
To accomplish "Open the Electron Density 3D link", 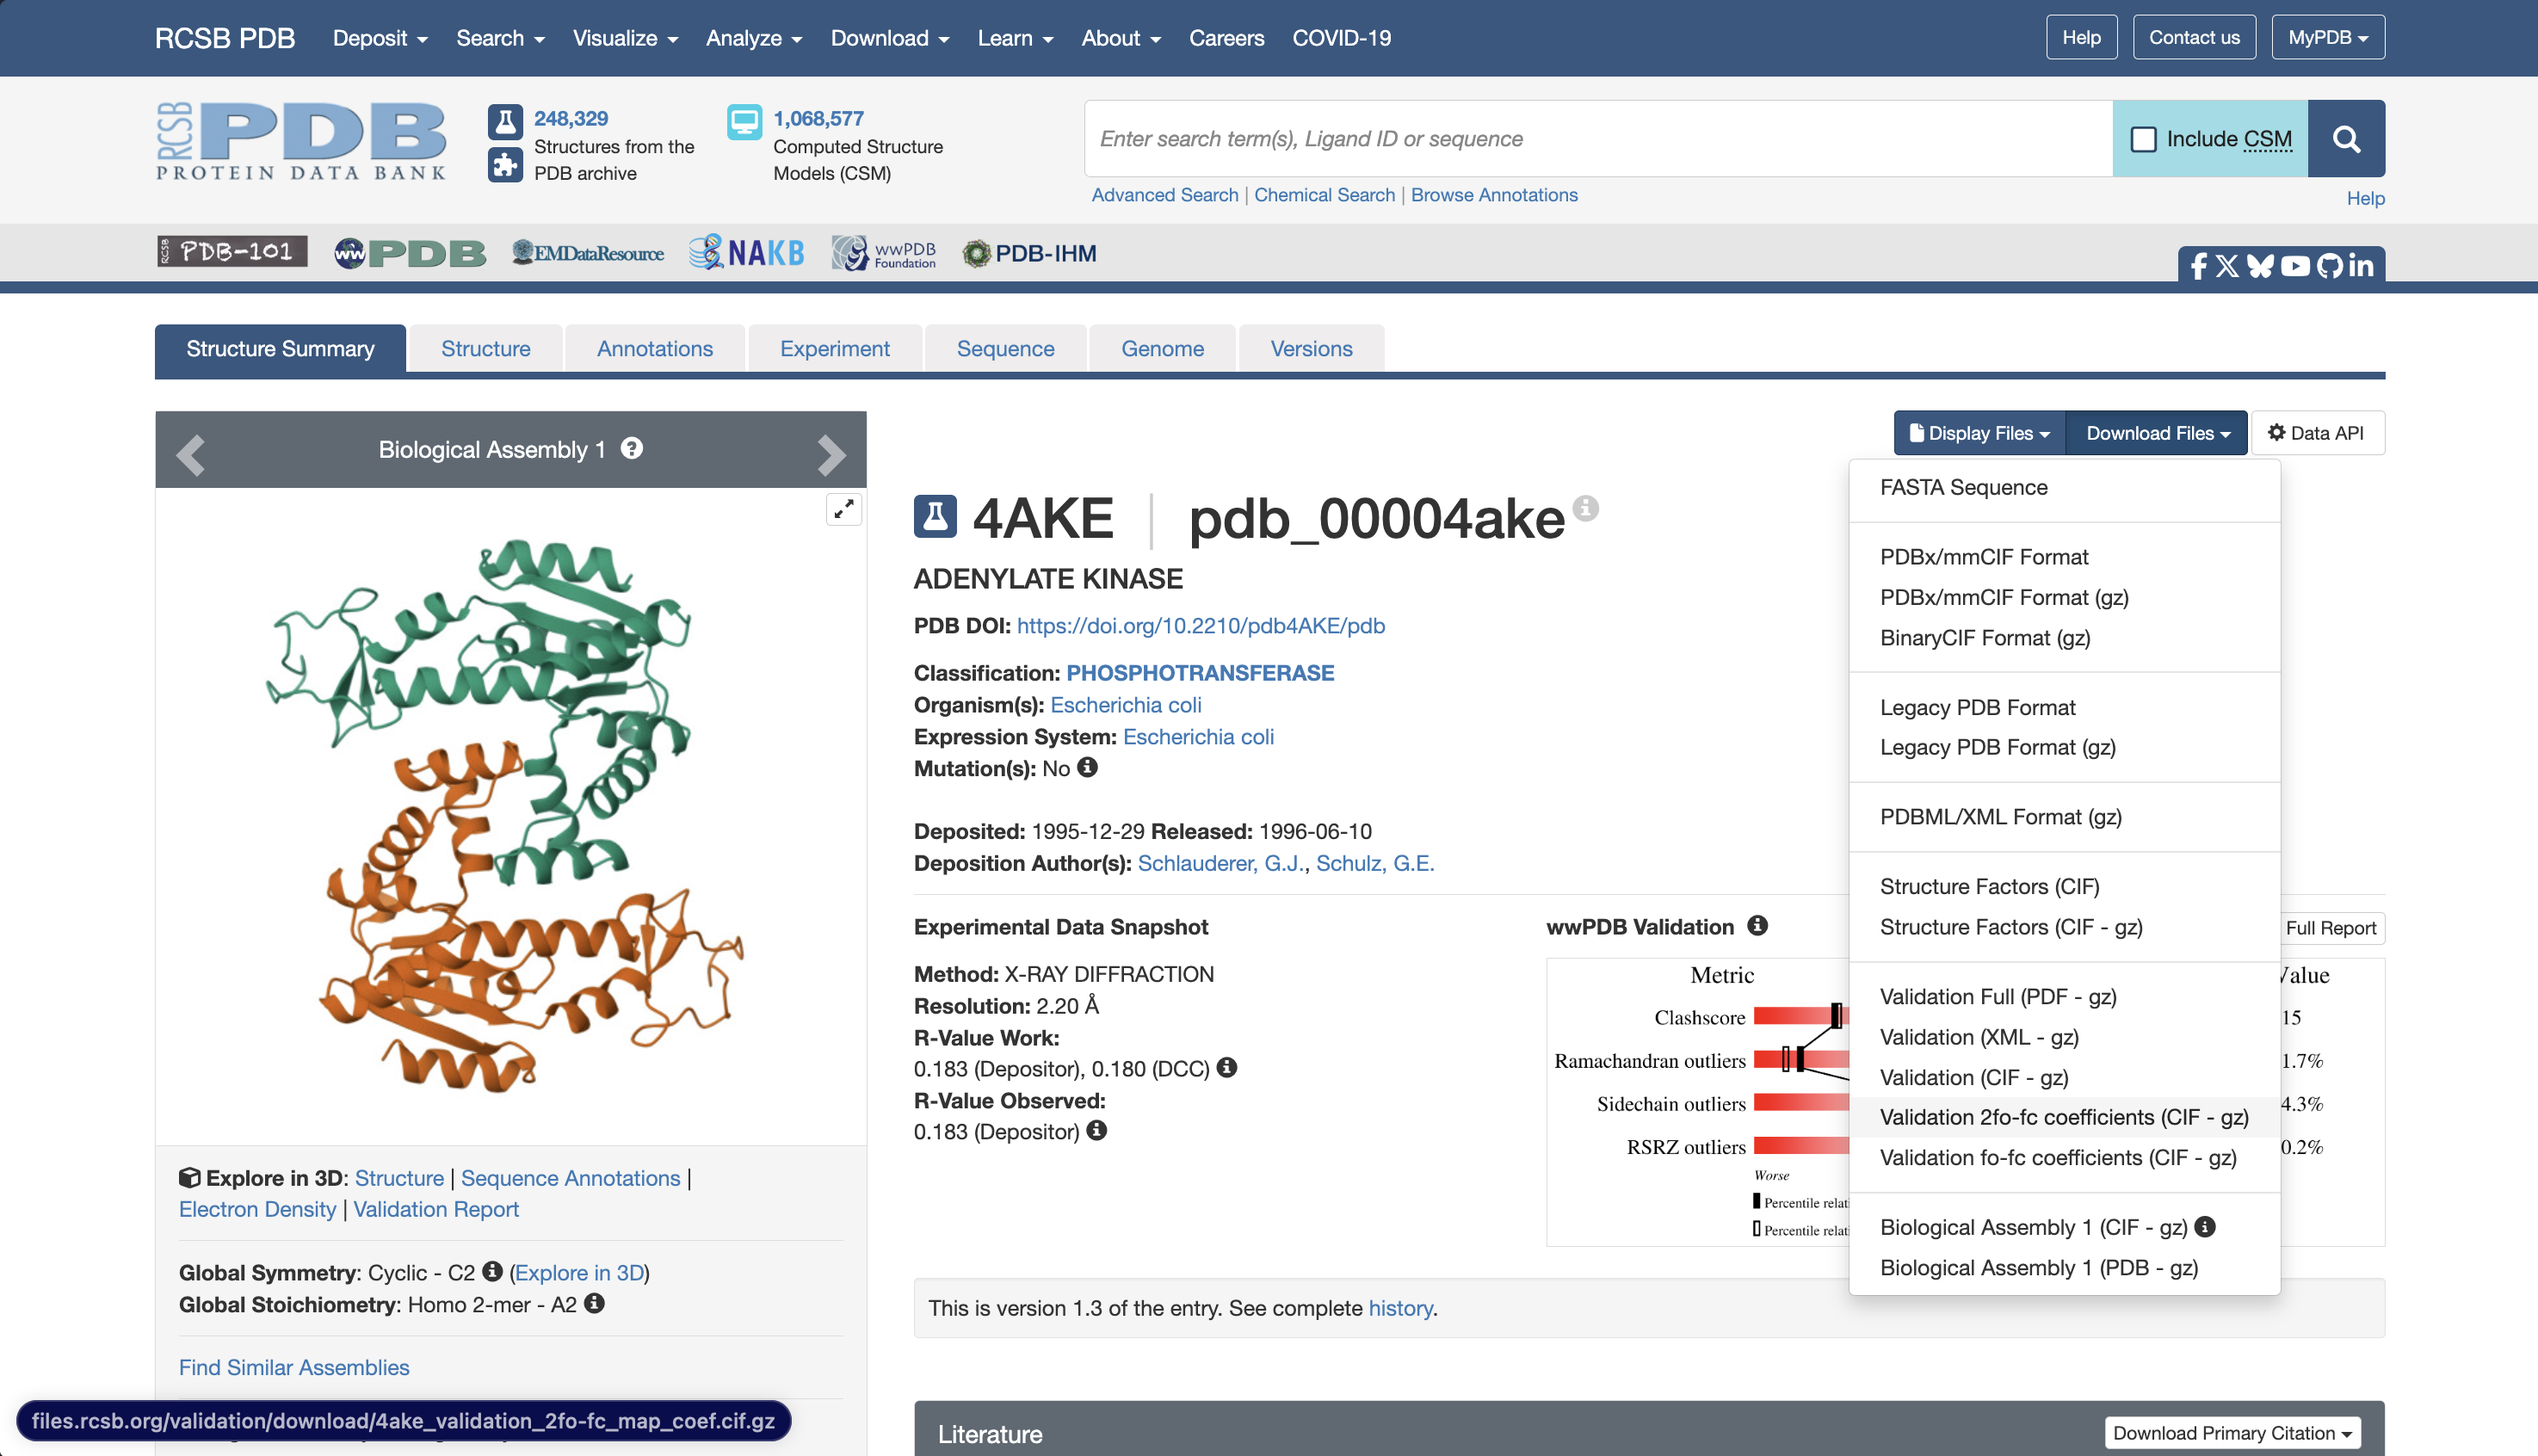I will [x=257, y=1209].
